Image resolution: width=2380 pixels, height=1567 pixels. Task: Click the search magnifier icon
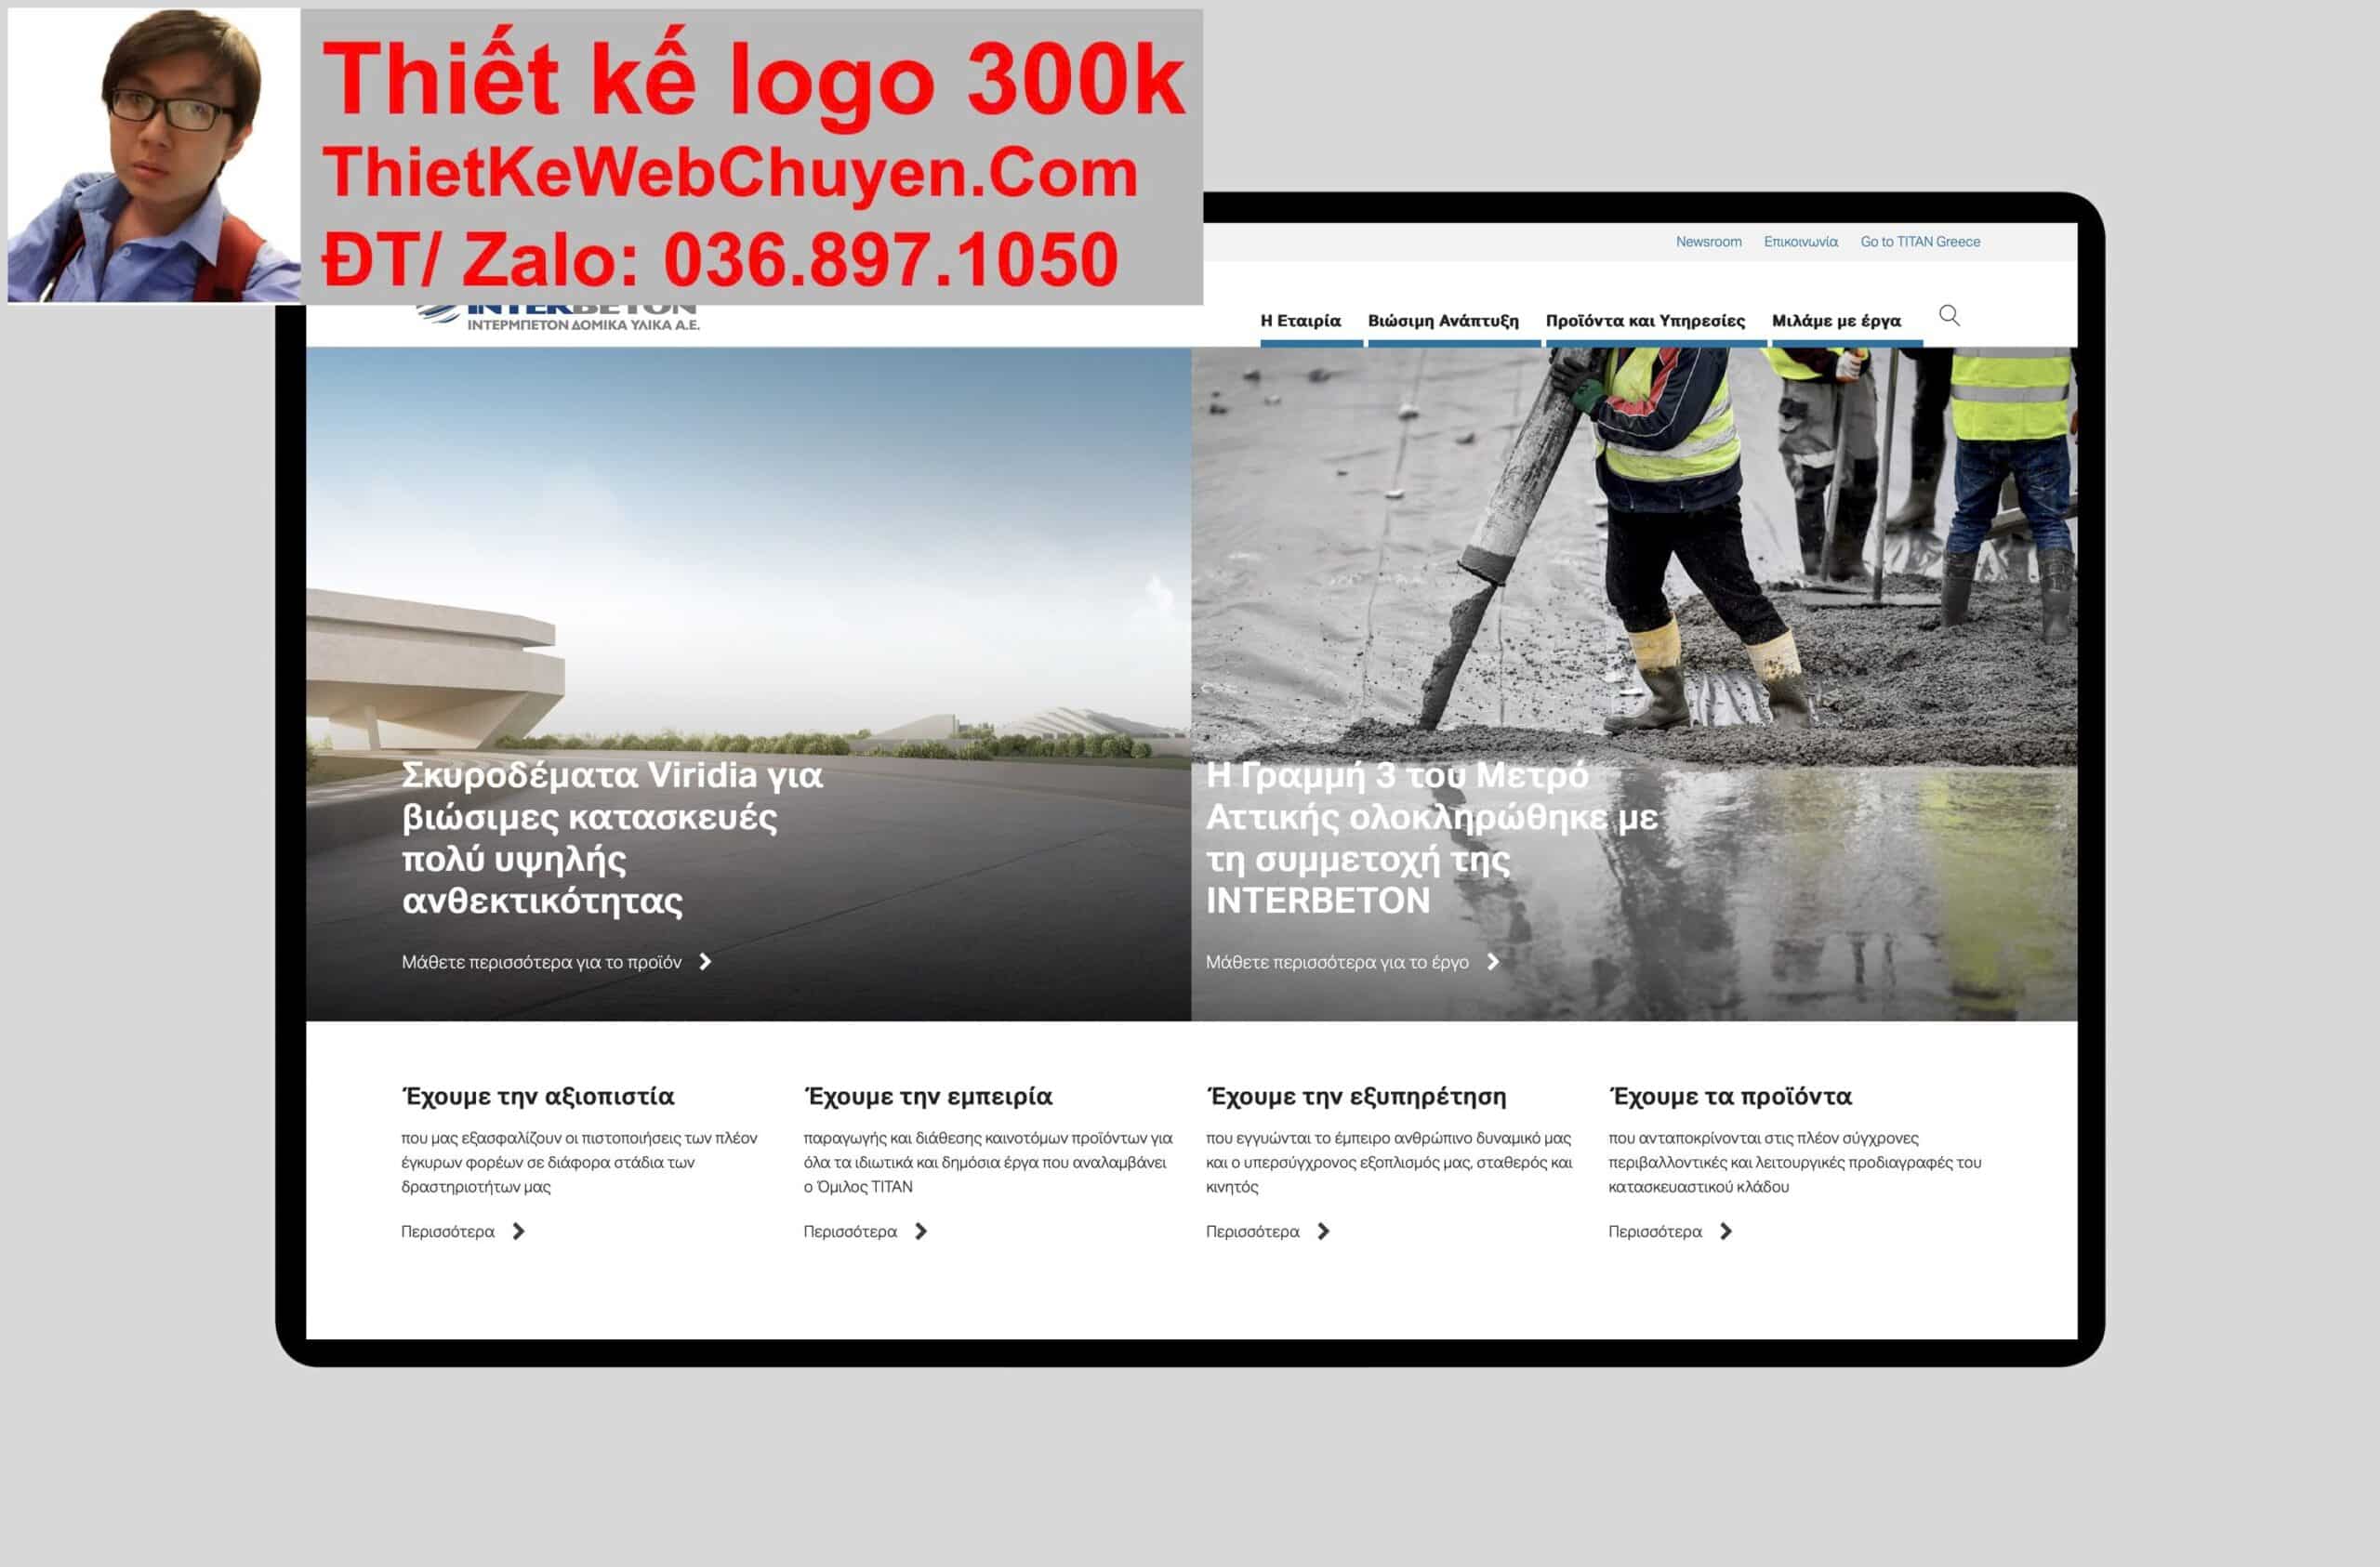pos(1948,316)
